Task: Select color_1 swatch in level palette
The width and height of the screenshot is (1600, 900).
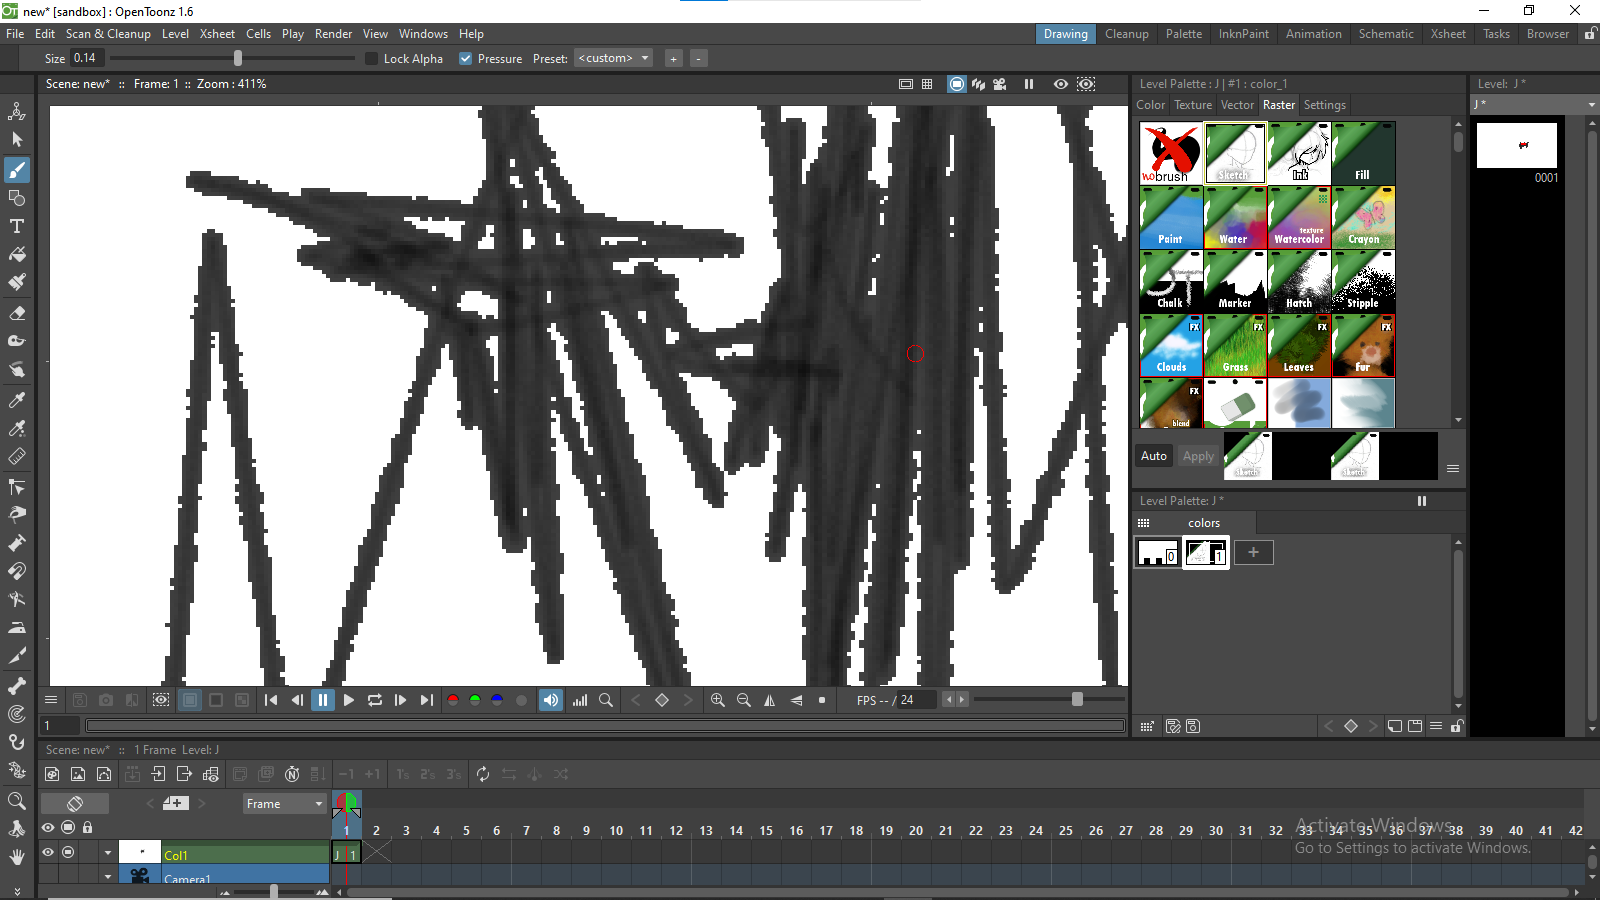Action: click(x=1205, y=552)
